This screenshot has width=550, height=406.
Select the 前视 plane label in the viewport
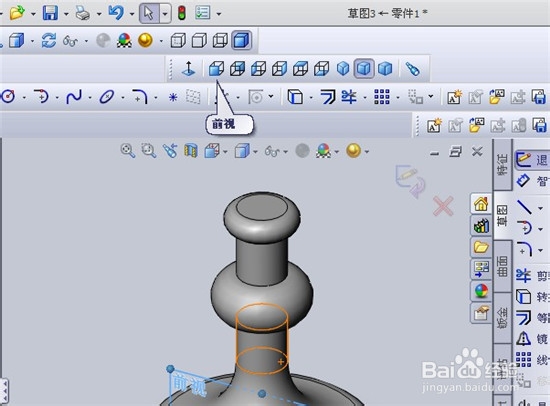pos(190,385)
